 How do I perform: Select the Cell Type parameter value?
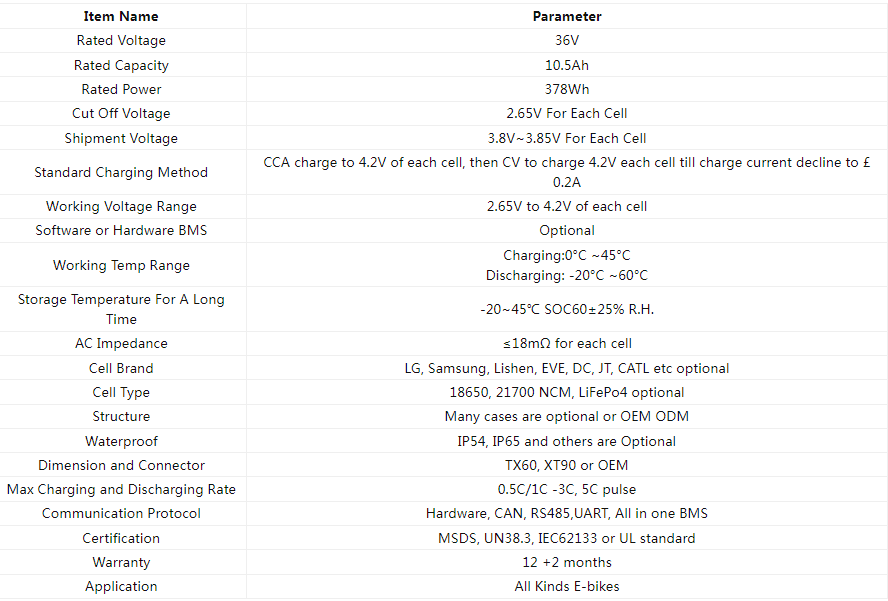[x=567, y=393]
